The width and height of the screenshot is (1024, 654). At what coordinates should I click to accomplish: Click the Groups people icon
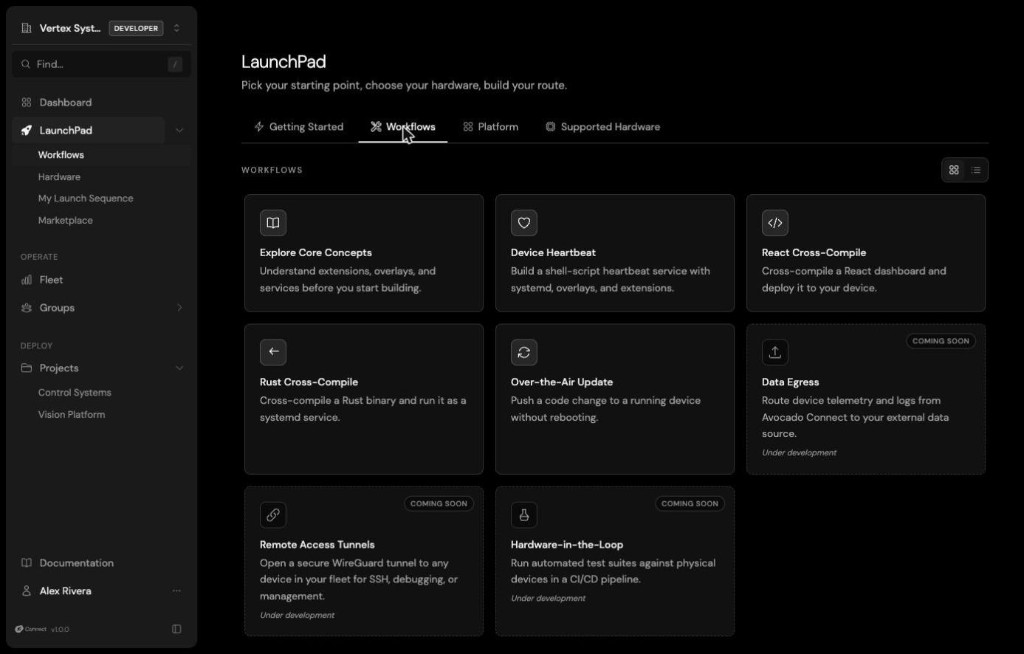click(x=26, y=308)
